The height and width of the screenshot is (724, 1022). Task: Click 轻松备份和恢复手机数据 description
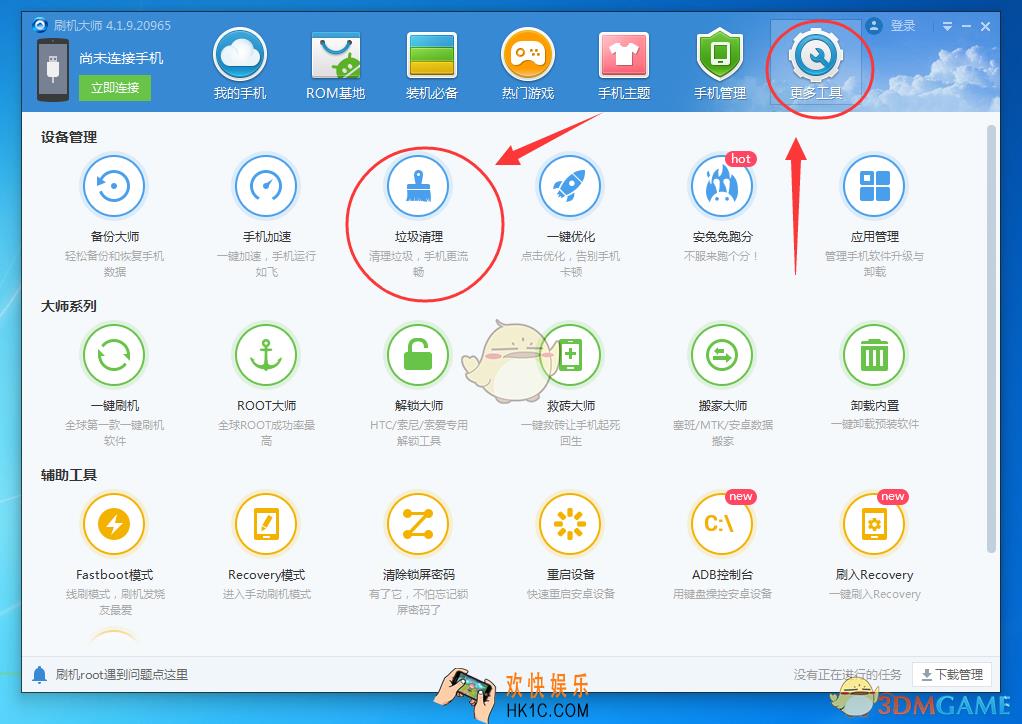pyautogui.click(x=114, y=263)
